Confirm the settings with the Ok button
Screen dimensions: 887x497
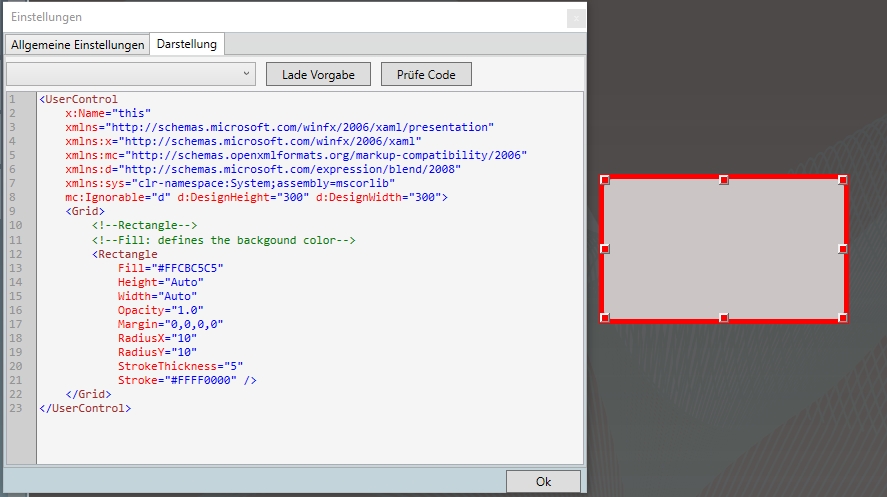pos(543,481)
